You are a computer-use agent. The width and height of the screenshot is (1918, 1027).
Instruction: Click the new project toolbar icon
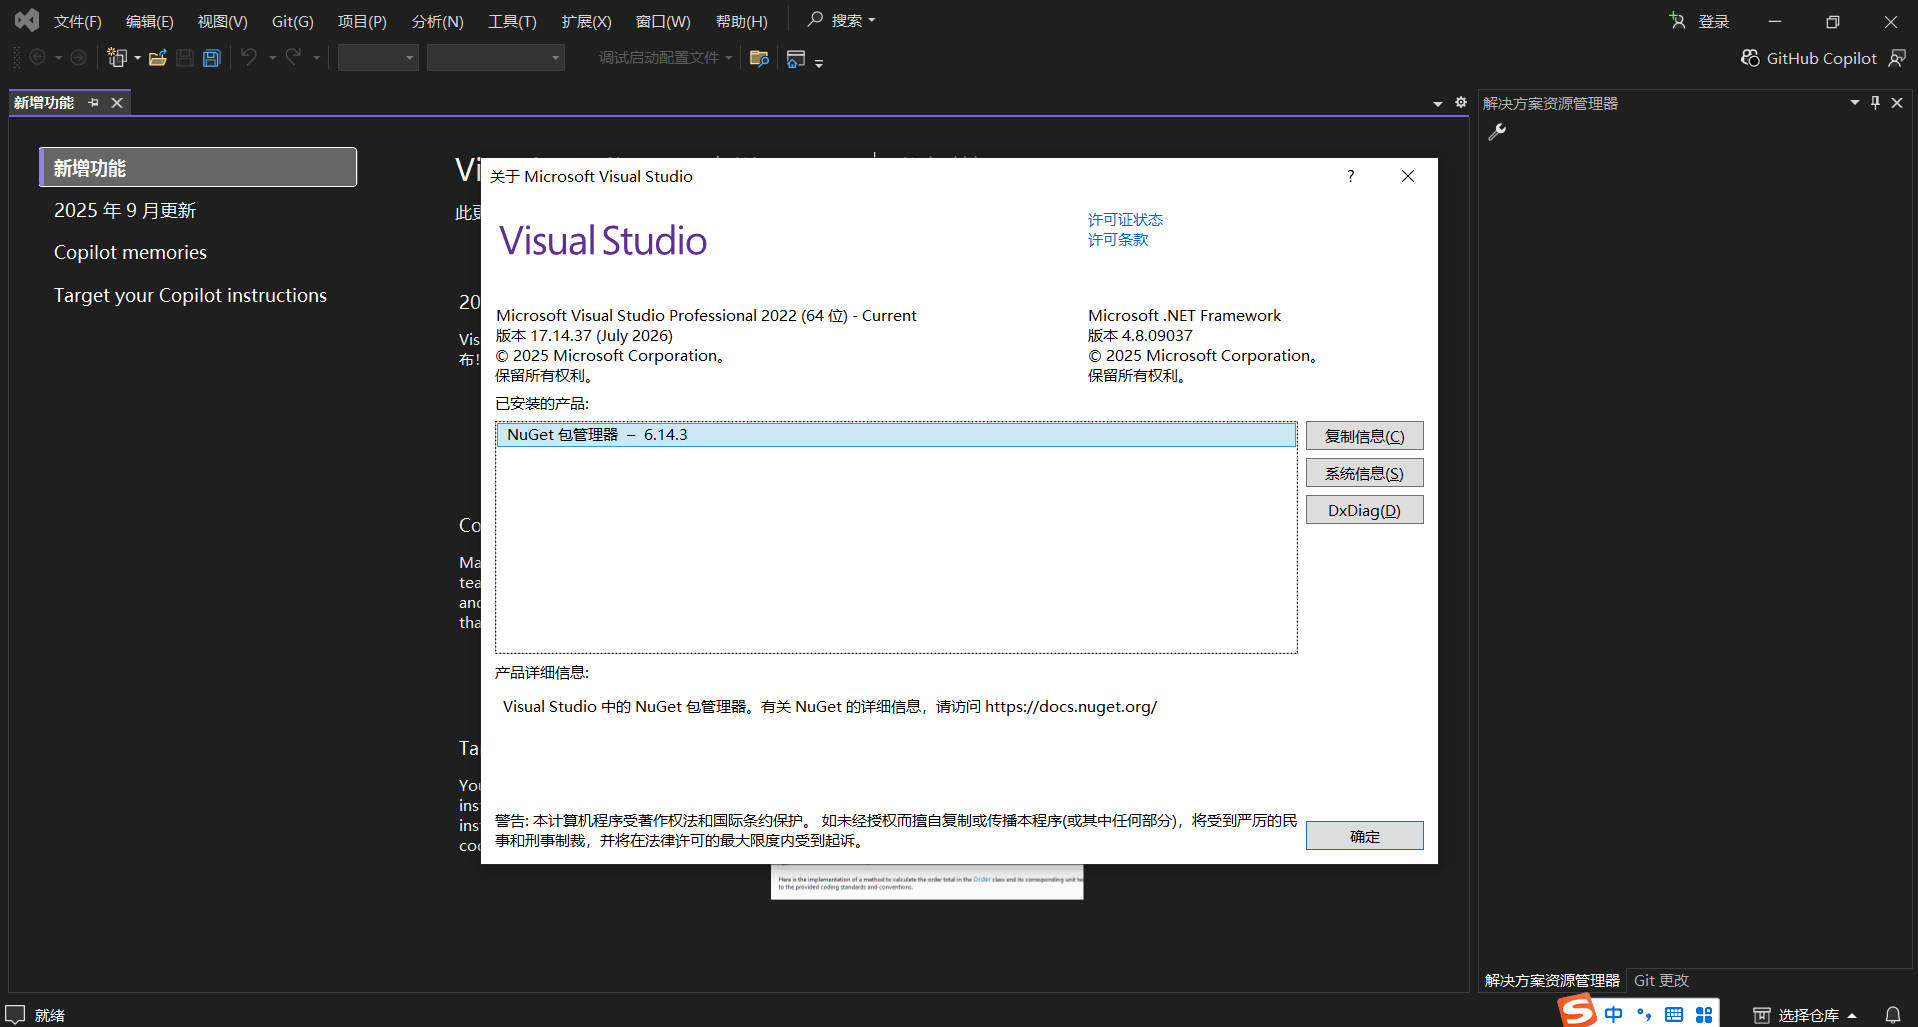point(117,58)
